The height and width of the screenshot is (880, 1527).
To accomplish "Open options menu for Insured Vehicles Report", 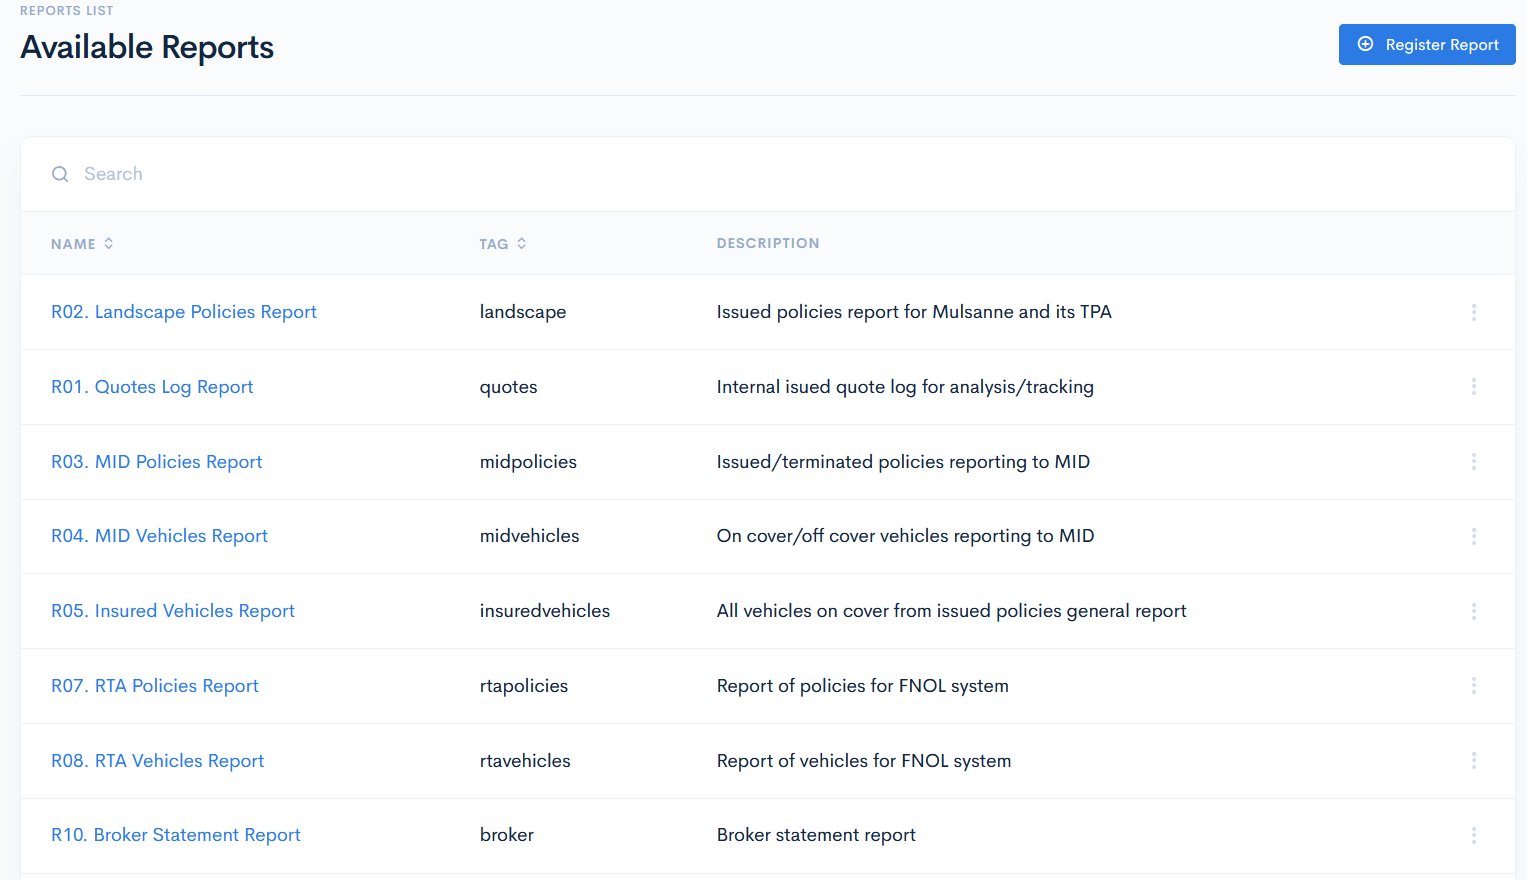I will point(1474,610).
